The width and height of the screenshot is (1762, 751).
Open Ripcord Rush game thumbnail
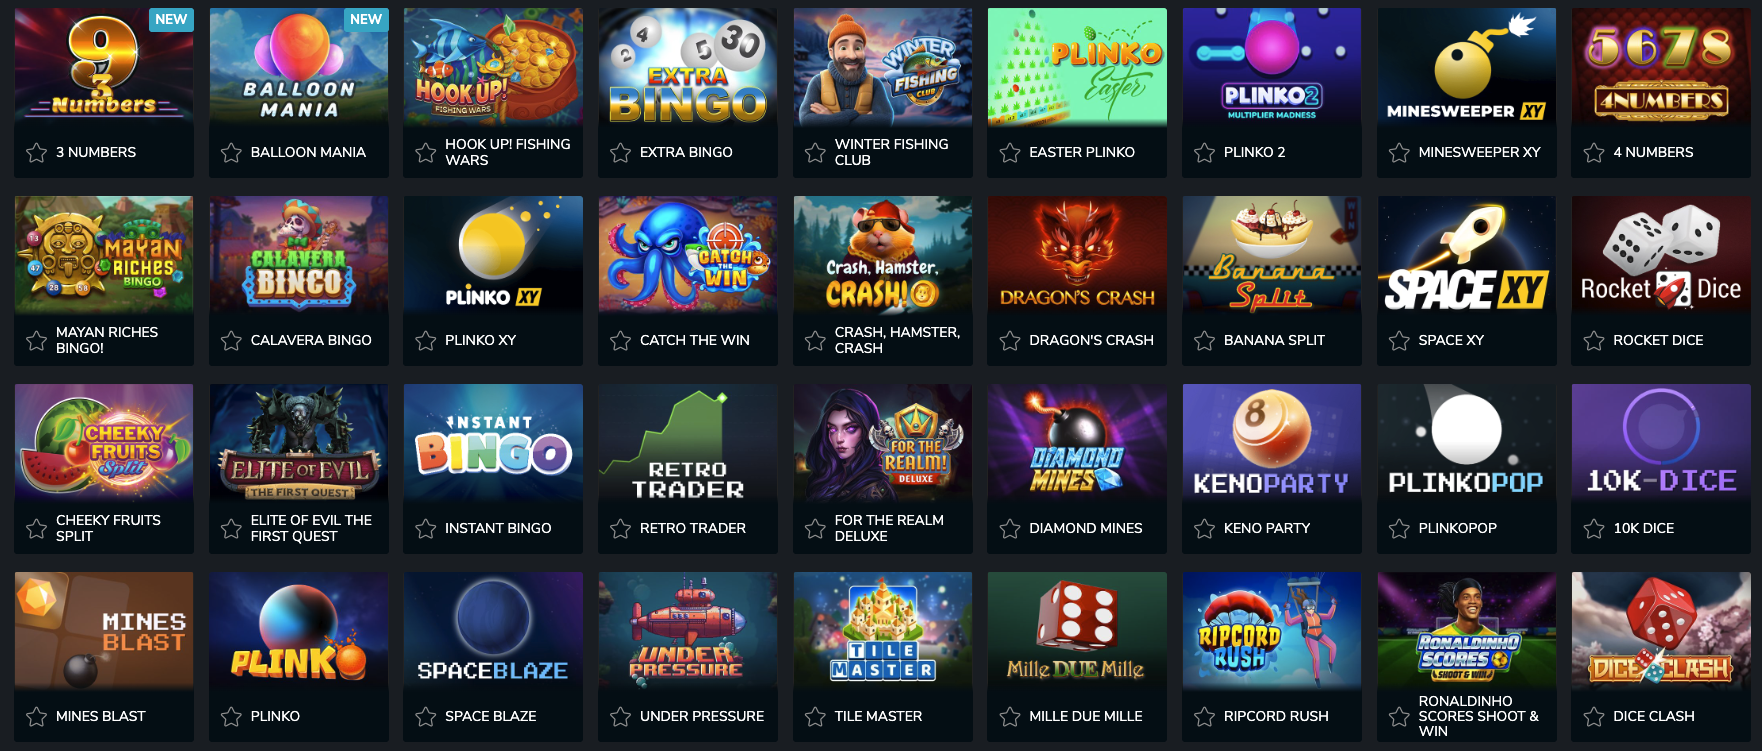[x=1272, y=631]
